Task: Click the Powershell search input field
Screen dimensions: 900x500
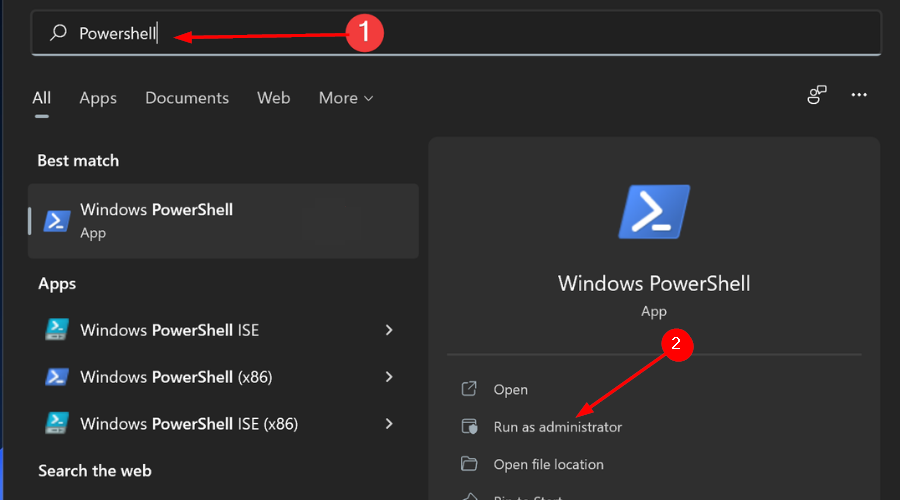Action: 456,33
